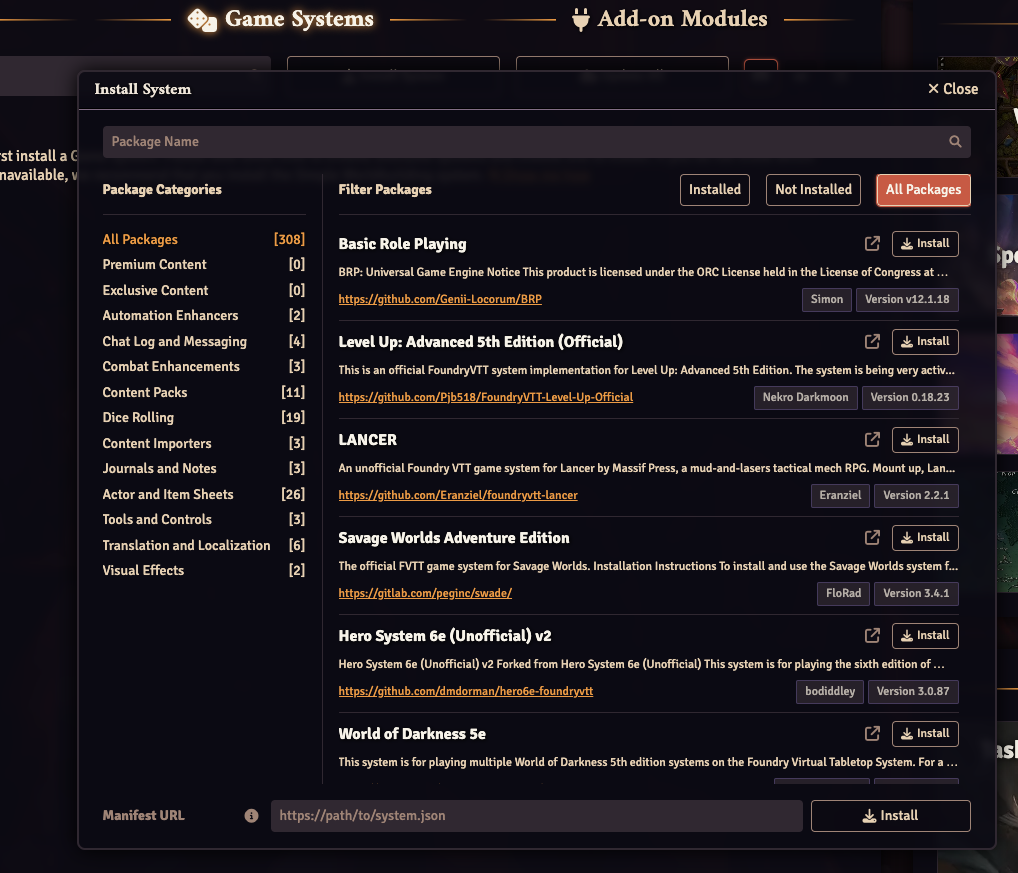Open external link icon for LANCER
Screen dimensions: 1018x873
click(871, 438)
